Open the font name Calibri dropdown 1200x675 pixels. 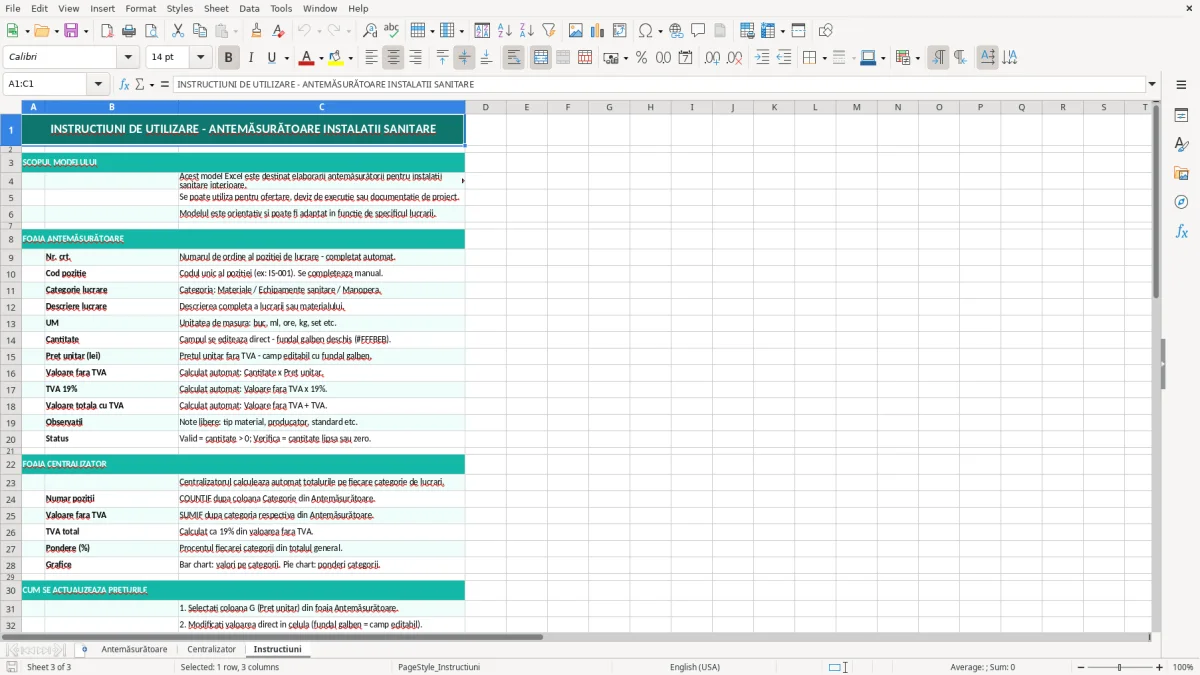pyautogui.click(x=128, y=58)
